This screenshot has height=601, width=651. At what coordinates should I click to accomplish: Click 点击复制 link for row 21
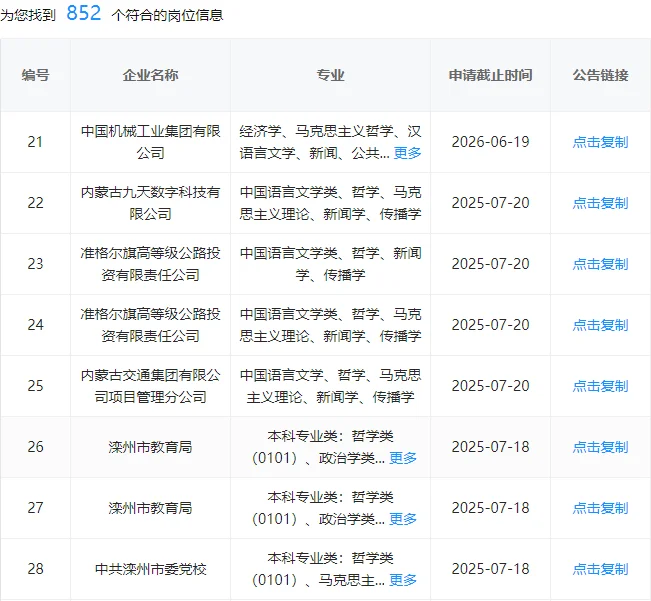click(x=600, y=142)
